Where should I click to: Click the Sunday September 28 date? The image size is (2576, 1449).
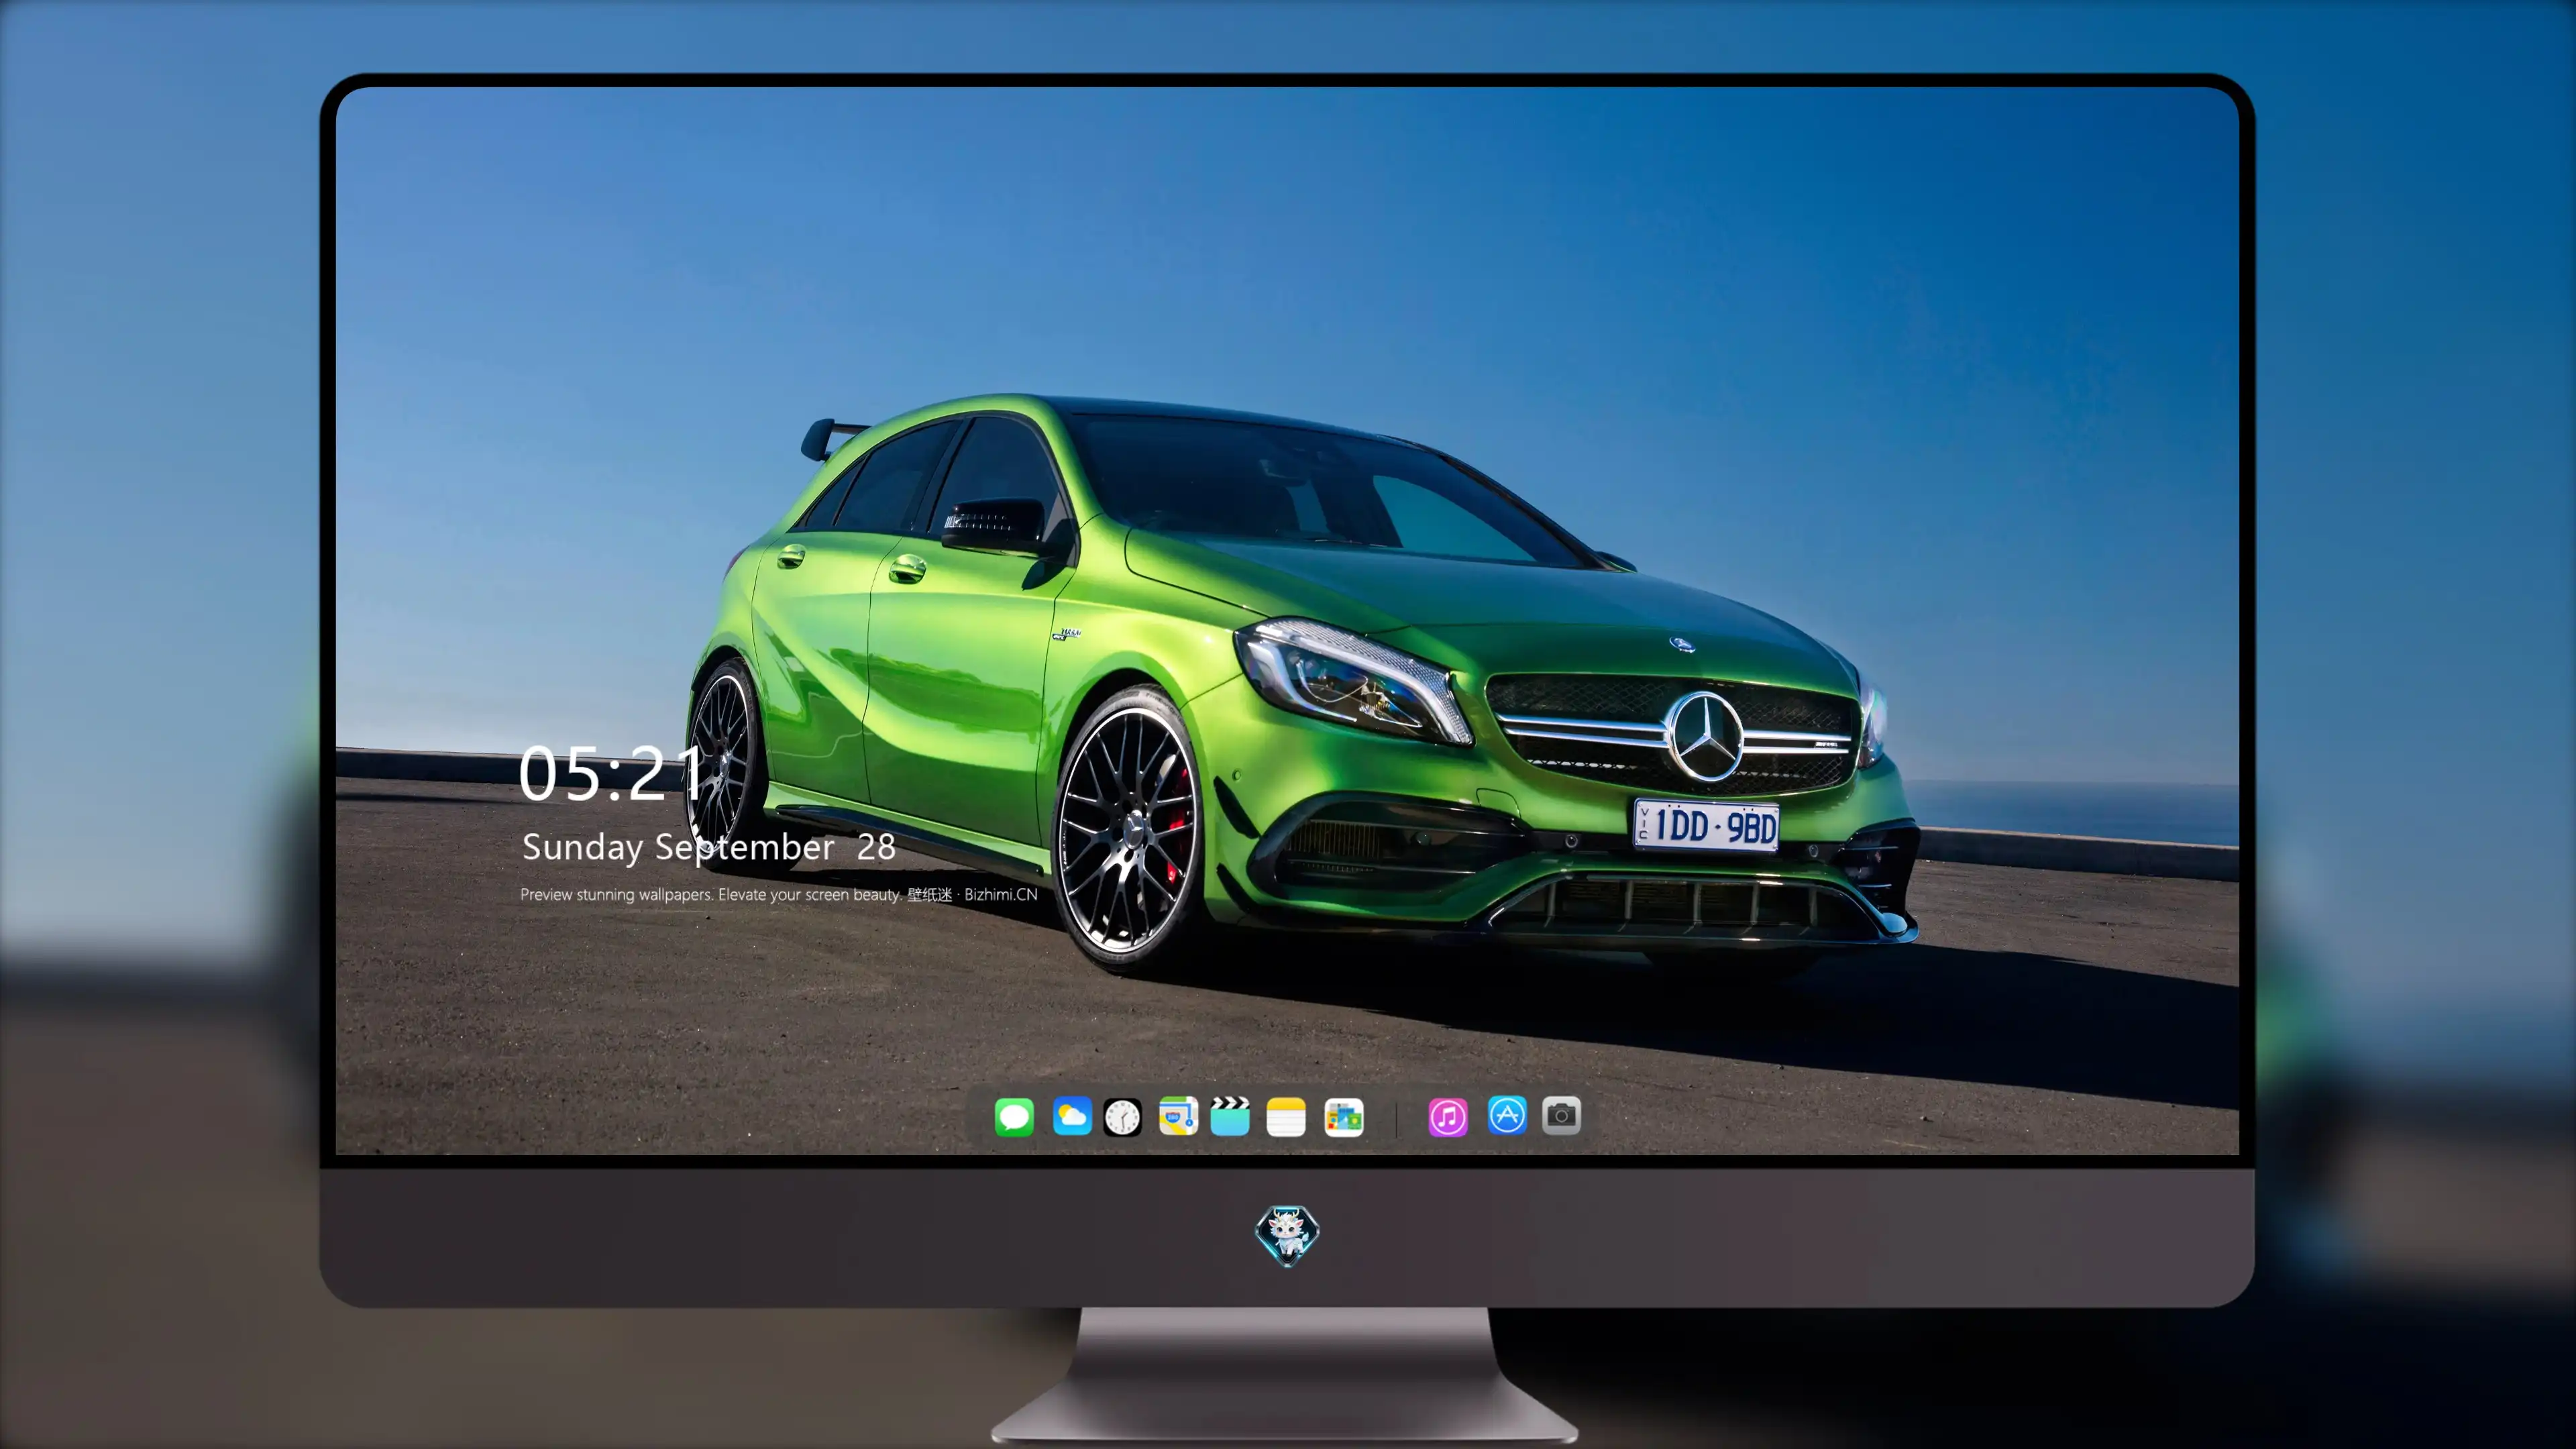(708, 847)
